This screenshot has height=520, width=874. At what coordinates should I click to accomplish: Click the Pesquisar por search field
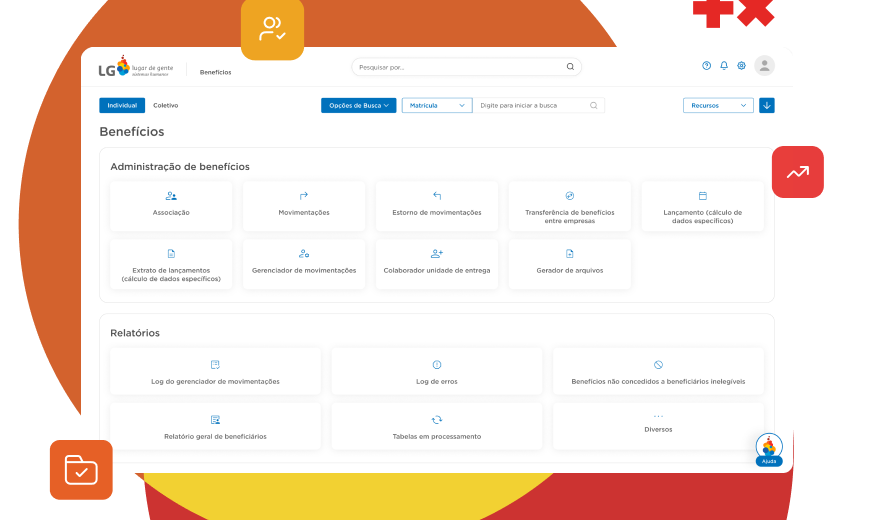(x=458, y=67)
